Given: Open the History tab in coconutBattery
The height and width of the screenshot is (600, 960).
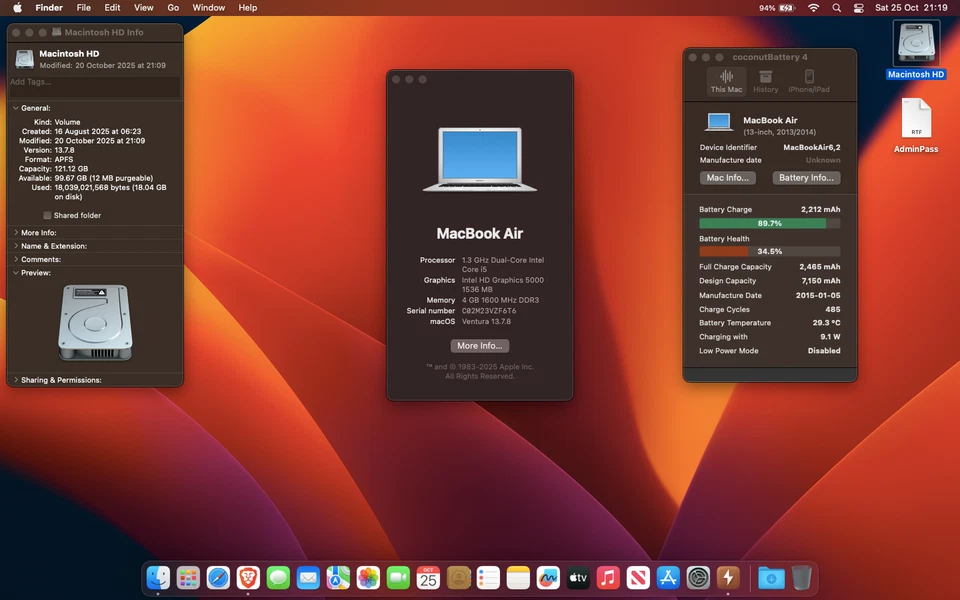Looking at the screenshot, I should [x=766, y=80].
